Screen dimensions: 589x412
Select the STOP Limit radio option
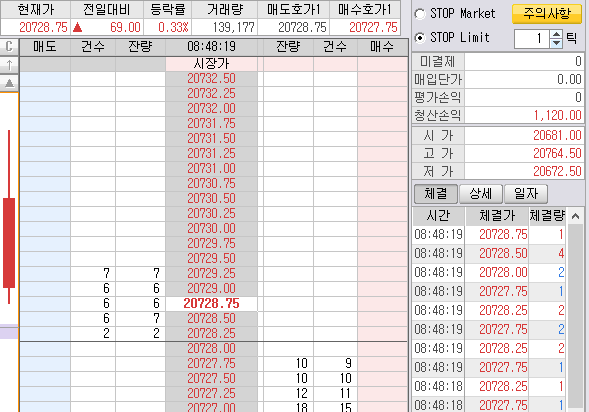[x=420, y=38]
